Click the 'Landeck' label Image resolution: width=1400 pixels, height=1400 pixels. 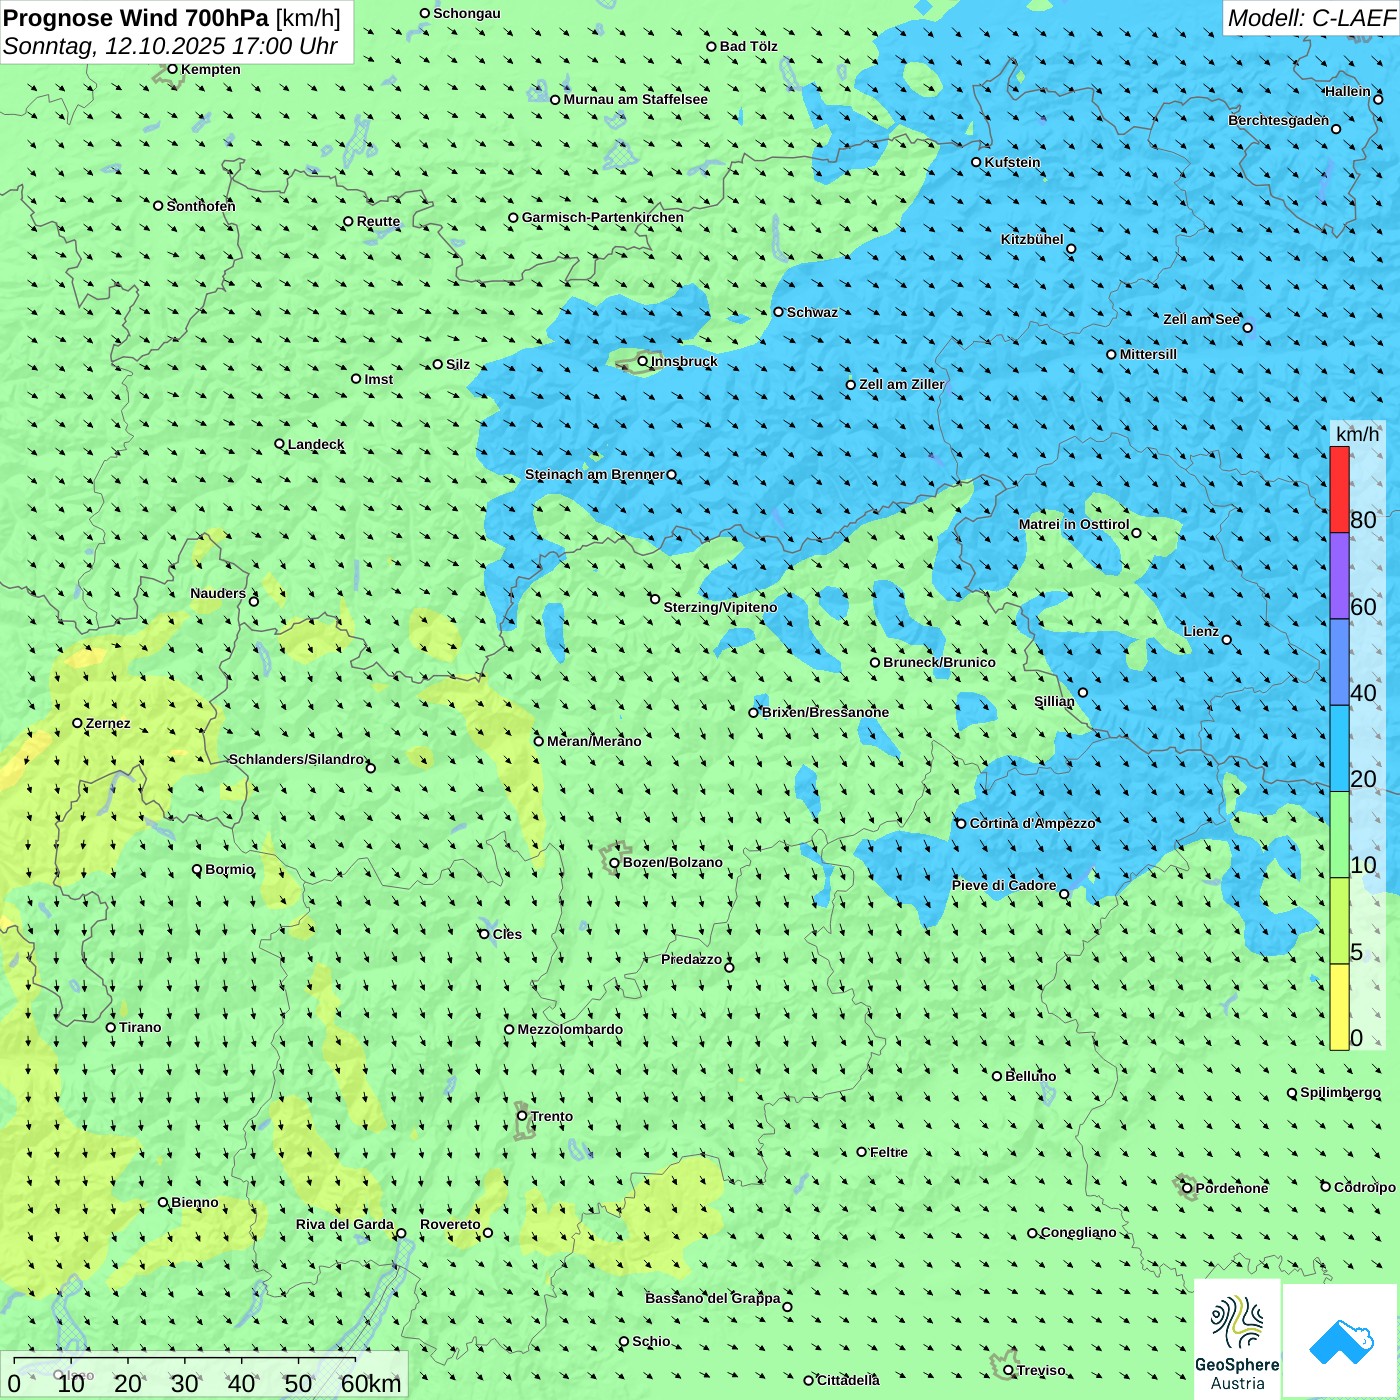click(x=316, y=444)
